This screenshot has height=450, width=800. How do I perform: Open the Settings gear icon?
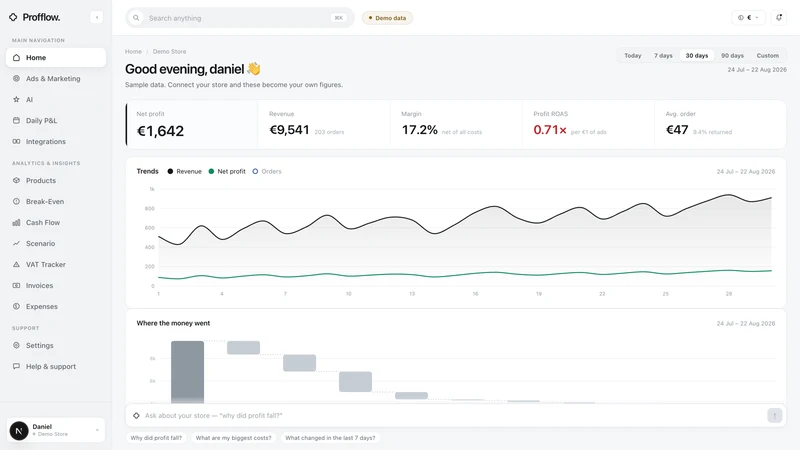tap(16, 345)
